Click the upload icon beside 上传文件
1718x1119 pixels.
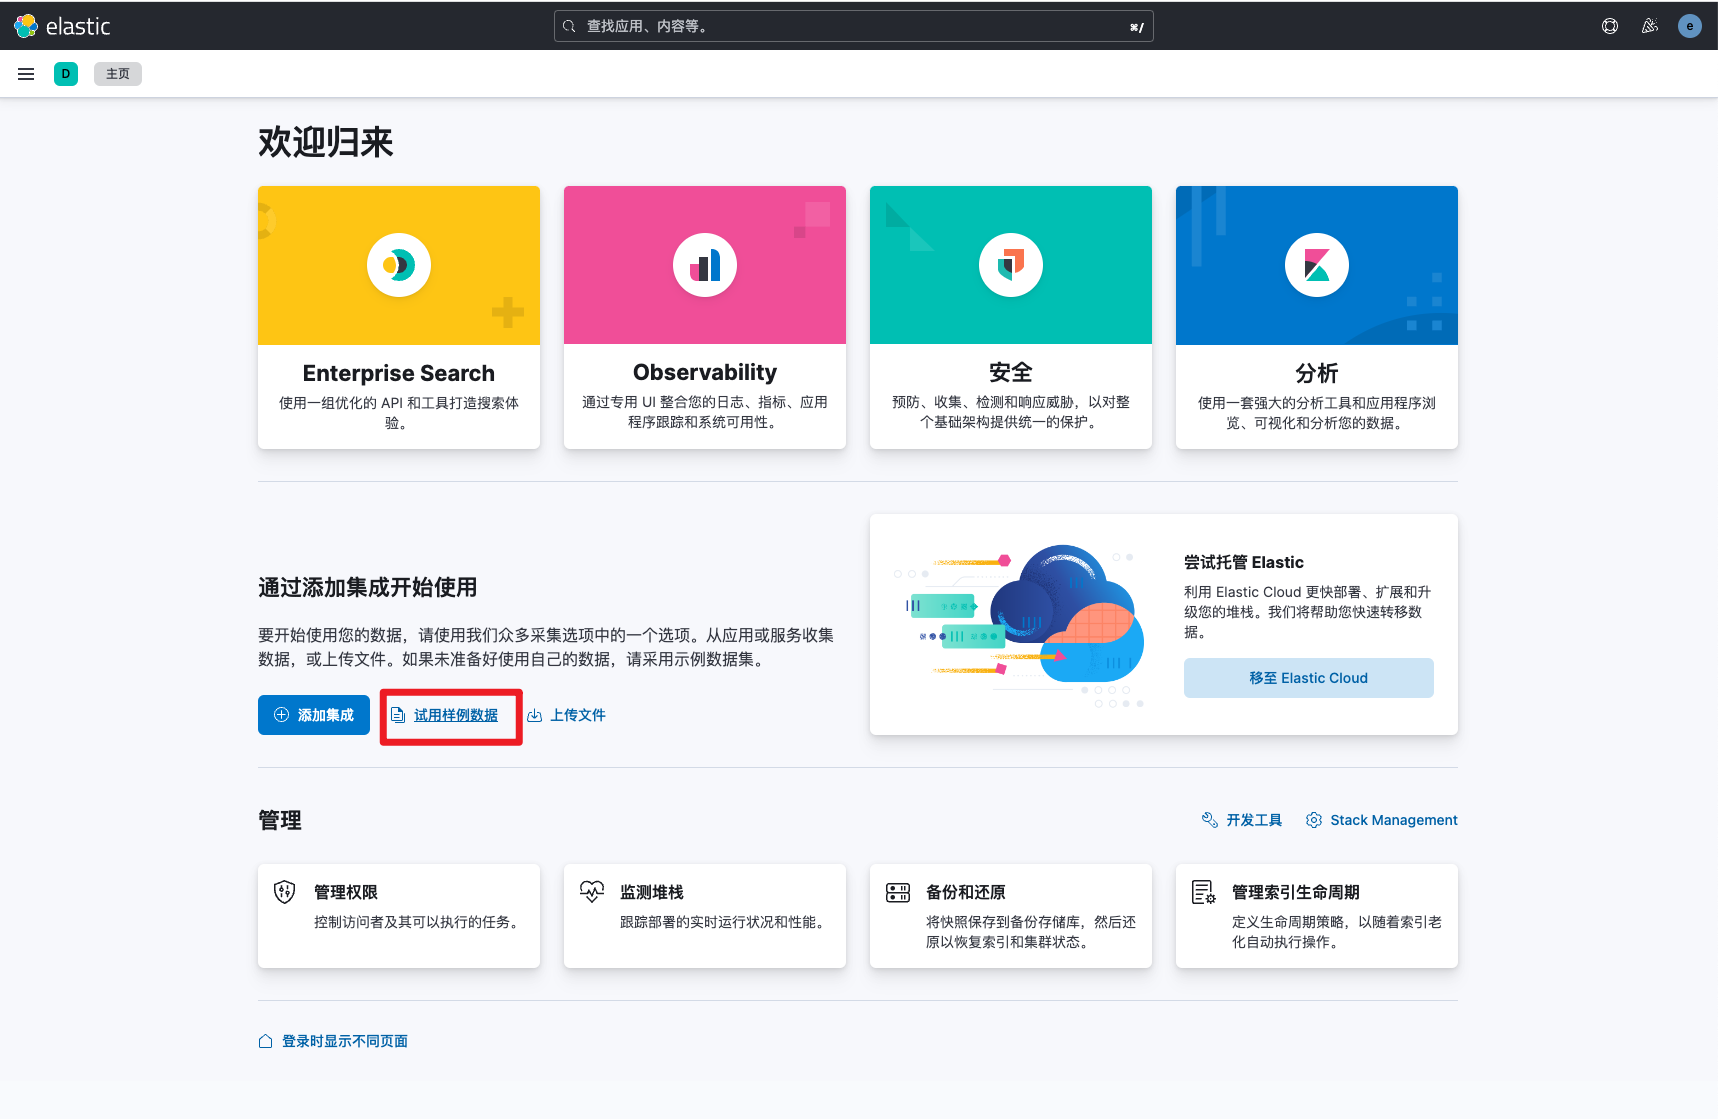(x=535, y=715)
